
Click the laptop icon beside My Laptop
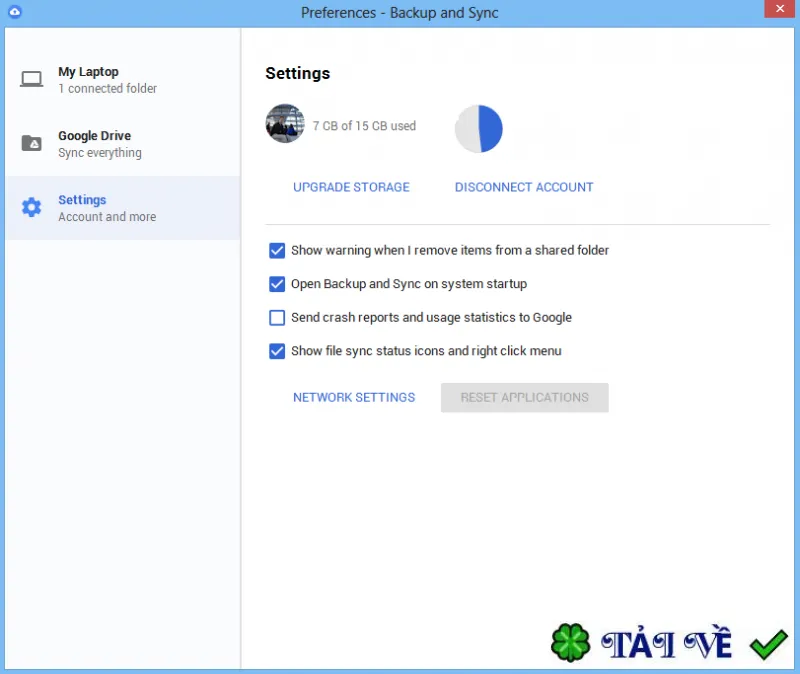pyautogui.click(x=31, y=79)
